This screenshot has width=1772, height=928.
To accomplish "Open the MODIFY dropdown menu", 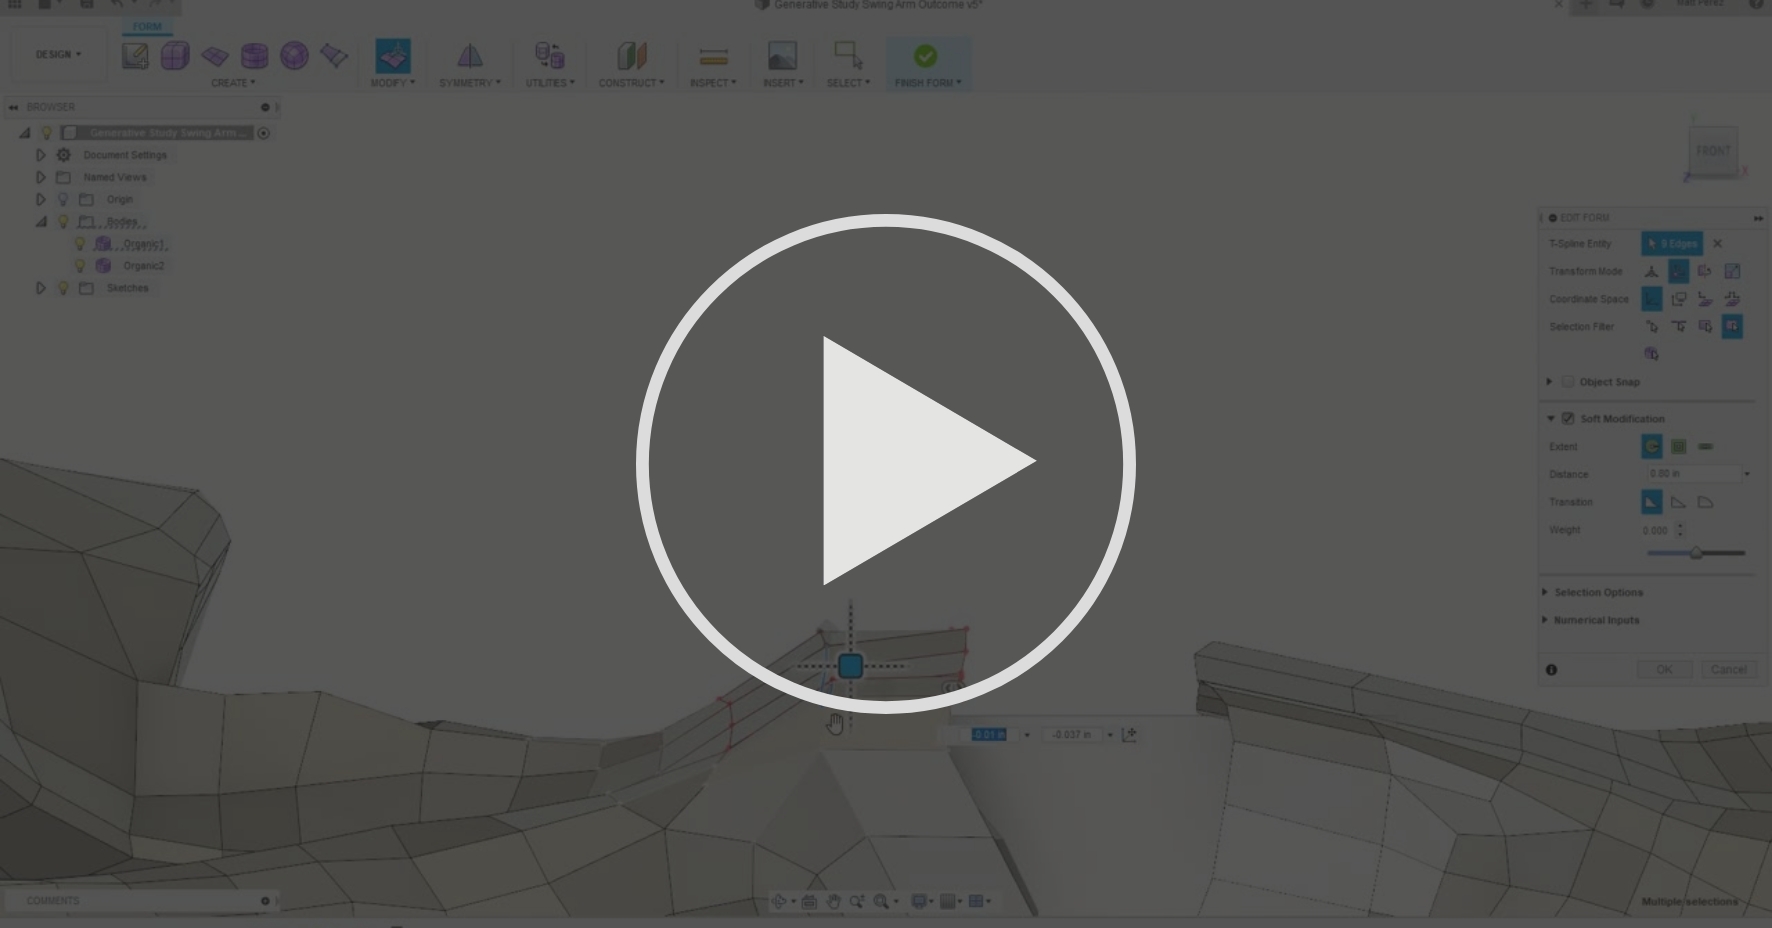I will (392, 83).
